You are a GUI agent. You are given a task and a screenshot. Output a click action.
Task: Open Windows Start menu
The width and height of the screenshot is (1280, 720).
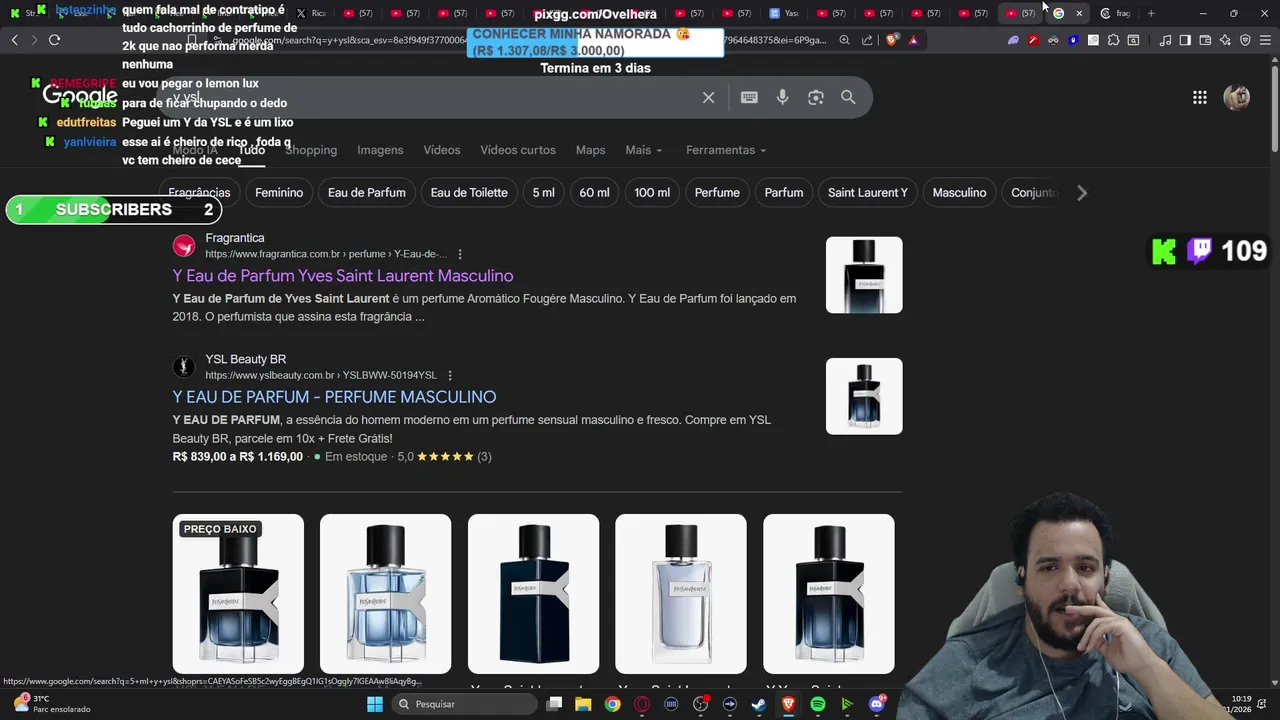pyautogui.click(x=375, y=704)
